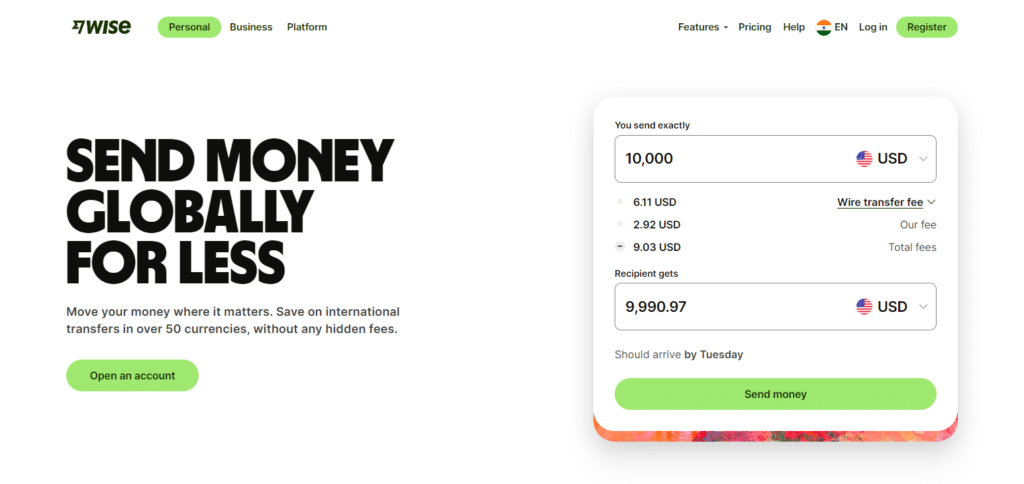Click the Register button
1024x484 pixels.
927,27
